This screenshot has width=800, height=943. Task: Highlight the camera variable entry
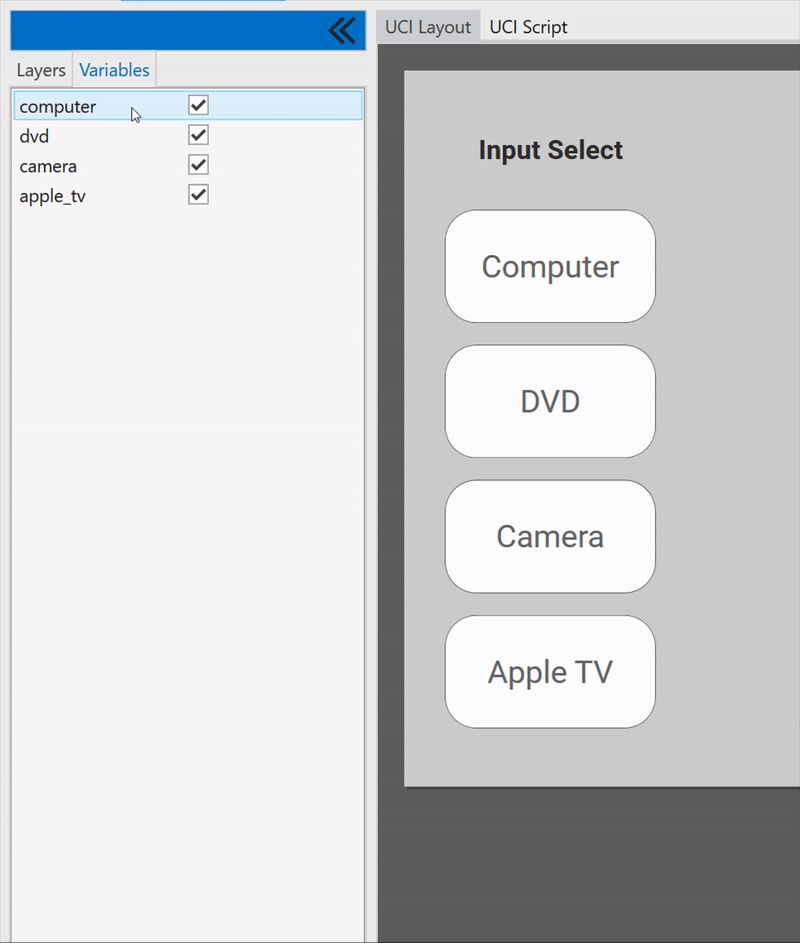(x=48, y=166)
